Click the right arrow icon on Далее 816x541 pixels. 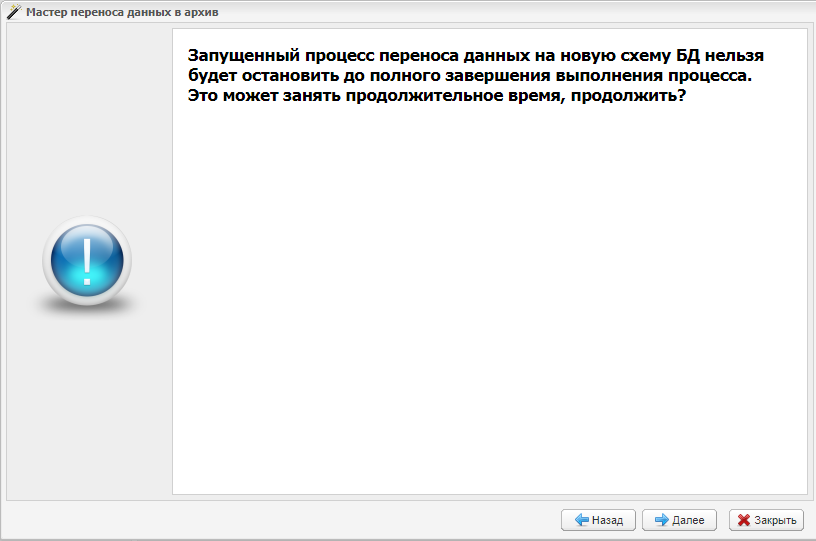click(x=661, y=520)
